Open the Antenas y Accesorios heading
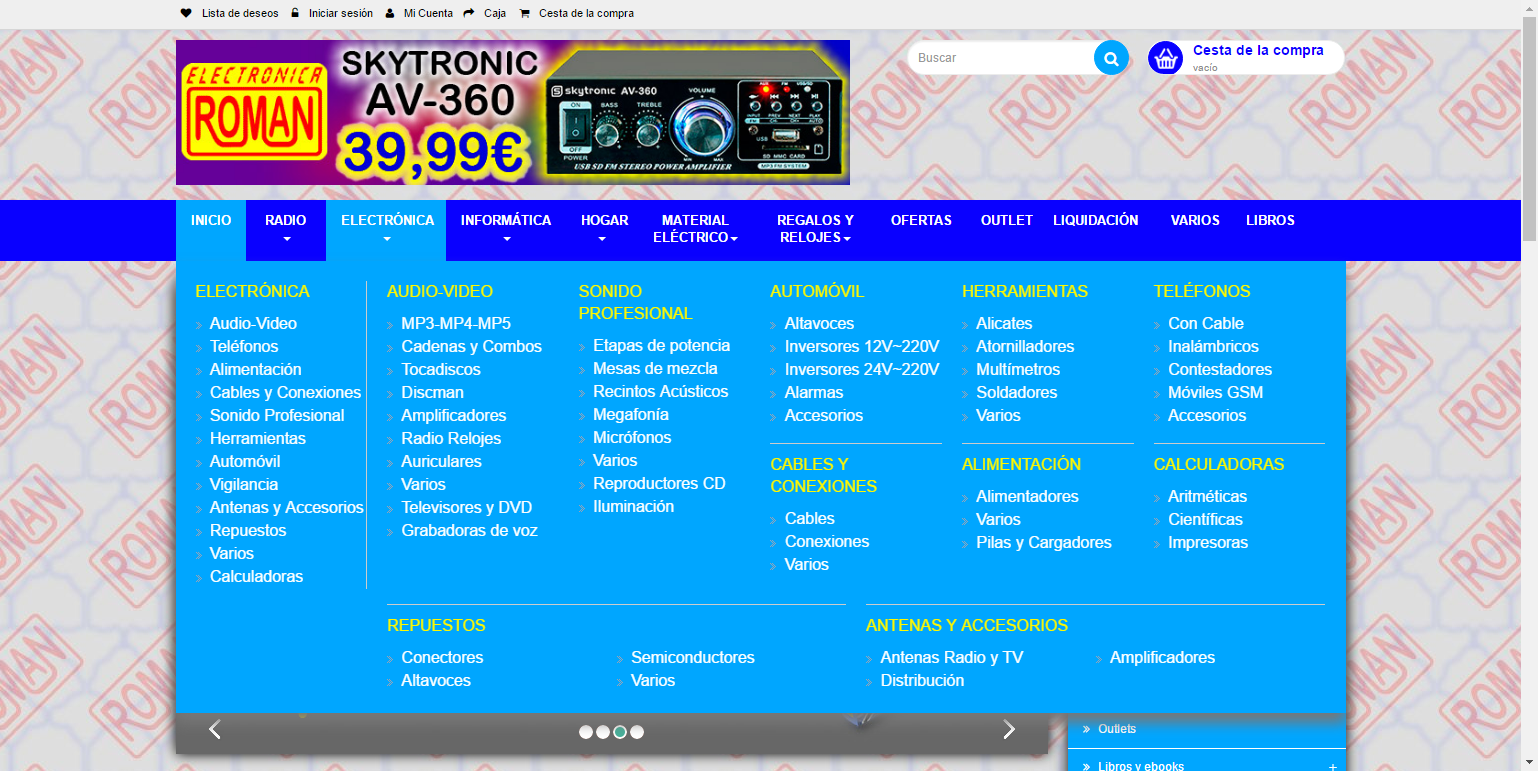This screenshot has width=1538, height=771. coord(967,625)
